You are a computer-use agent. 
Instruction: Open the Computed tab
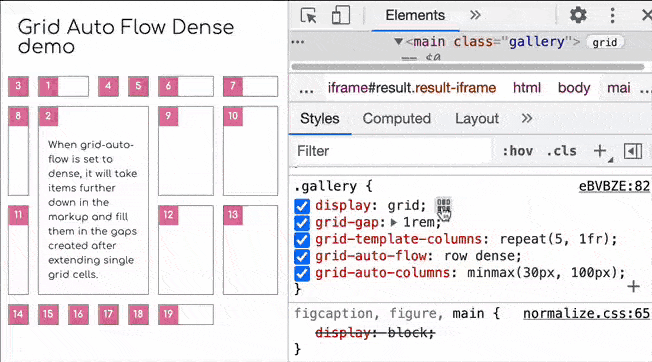(397, 118)
